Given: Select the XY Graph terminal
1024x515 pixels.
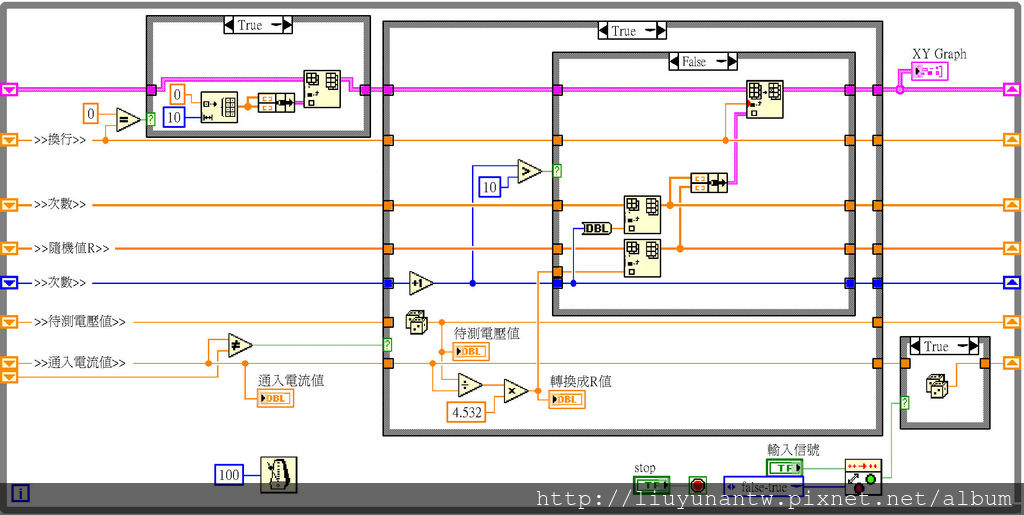Looking at the screenshot, I should 929,71.
